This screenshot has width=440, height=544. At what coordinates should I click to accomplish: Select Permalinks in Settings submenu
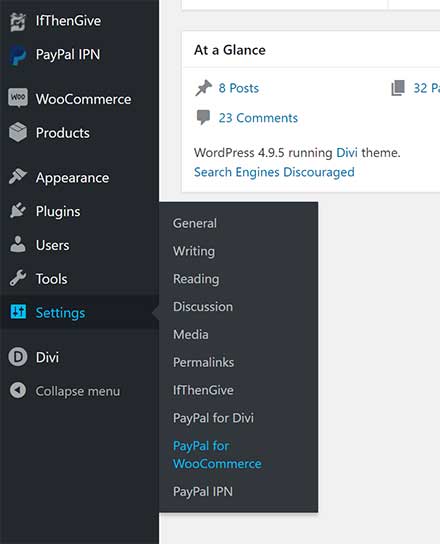point(203,362)
